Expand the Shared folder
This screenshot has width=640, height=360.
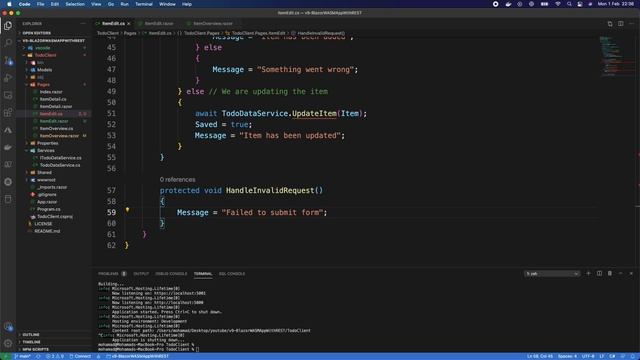point(44,173)
